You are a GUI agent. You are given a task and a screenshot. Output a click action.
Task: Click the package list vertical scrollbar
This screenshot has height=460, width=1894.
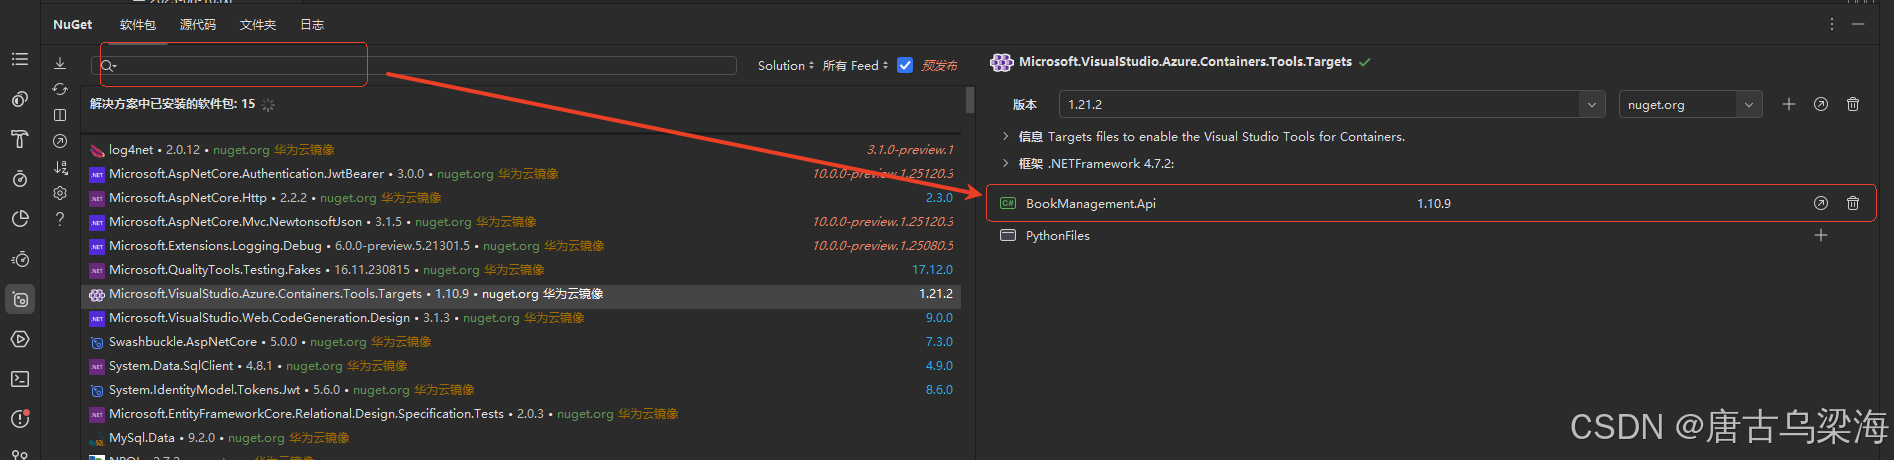[970, 100]
